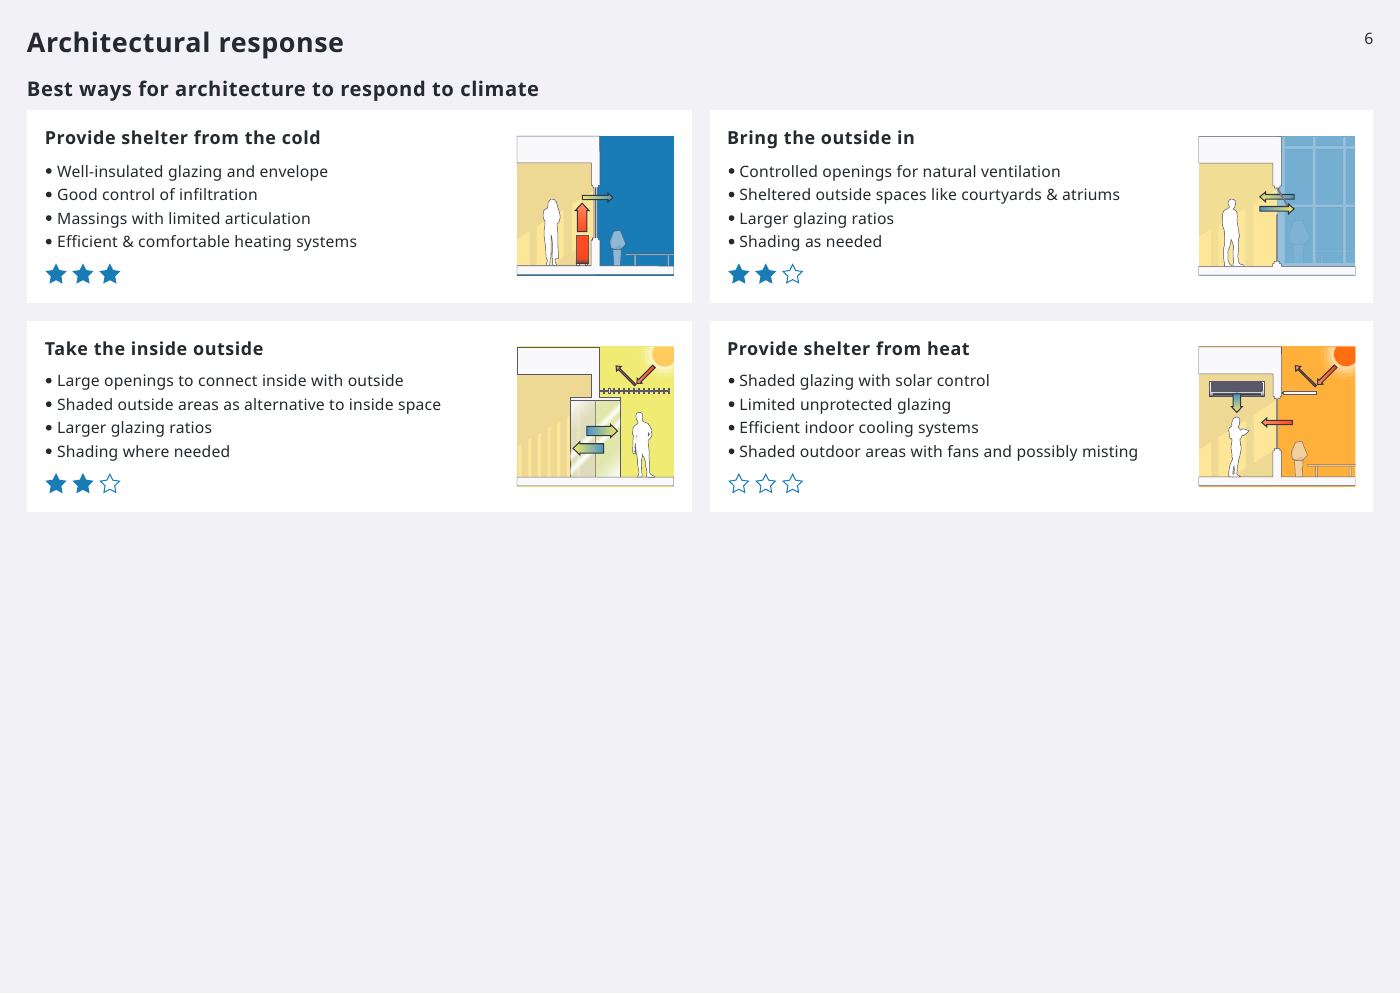The image size is (1400, 994).
Task: Click second filled star under Take the inside outside
Action: 83,484
